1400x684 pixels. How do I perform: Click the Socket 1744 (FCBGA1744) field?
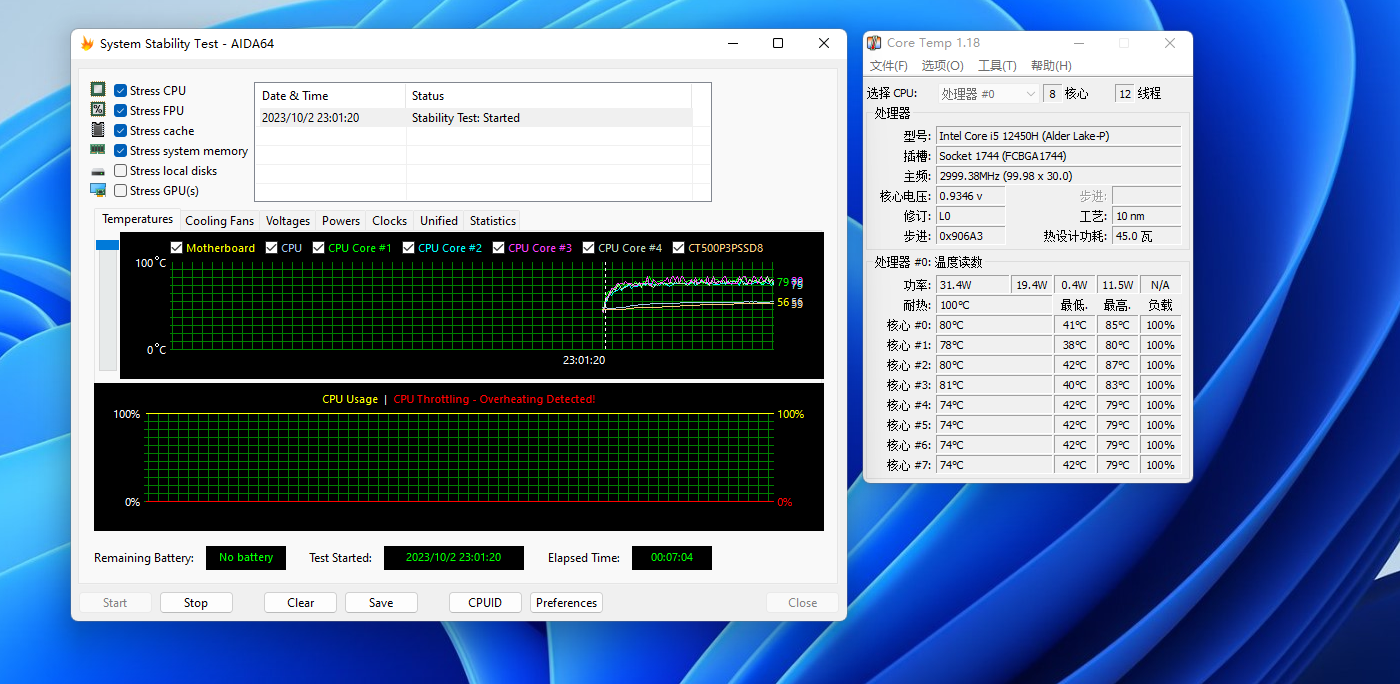point(1058,156)
